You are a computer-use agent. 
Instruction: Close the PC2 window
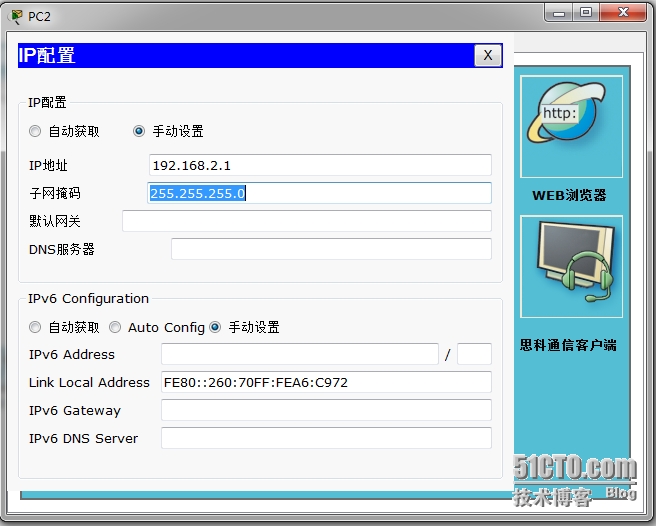click(x=623, y=13)
